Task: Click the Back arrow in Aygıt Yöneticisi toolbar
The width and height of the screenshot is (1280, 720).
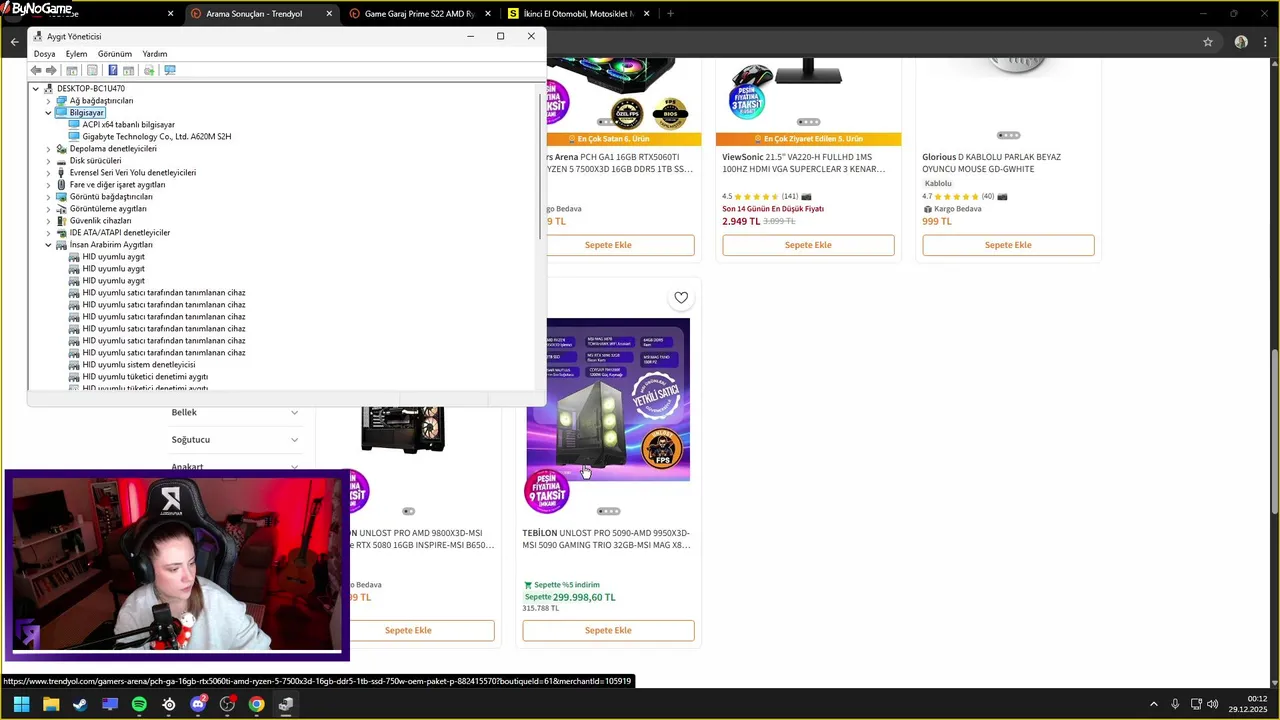Action: tap(36, 70)
